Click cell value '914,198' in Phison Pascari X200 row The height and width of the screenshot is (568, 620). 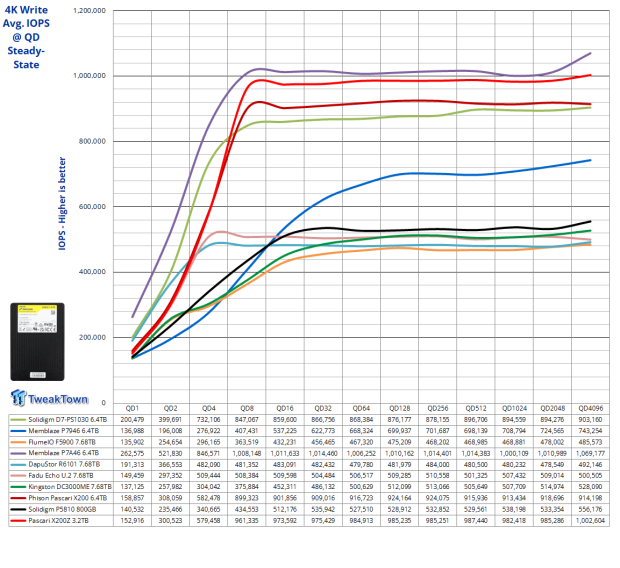591,498
